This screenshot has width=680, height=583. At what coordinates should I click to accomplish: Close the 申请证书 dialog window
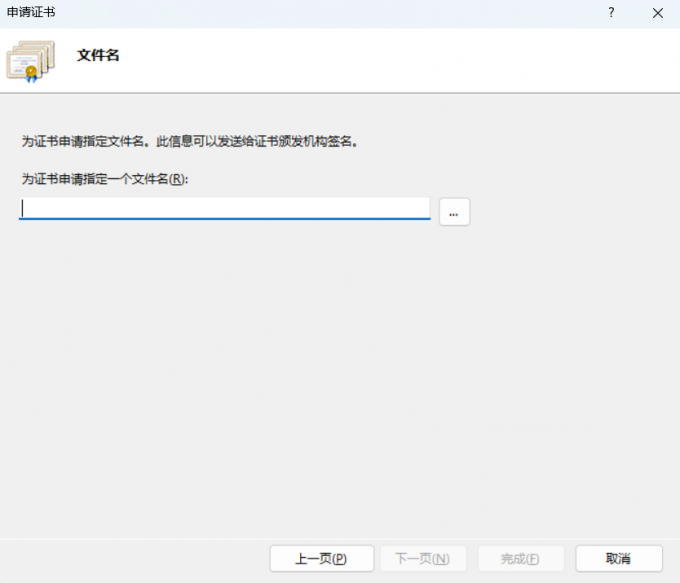click(657, 13)
